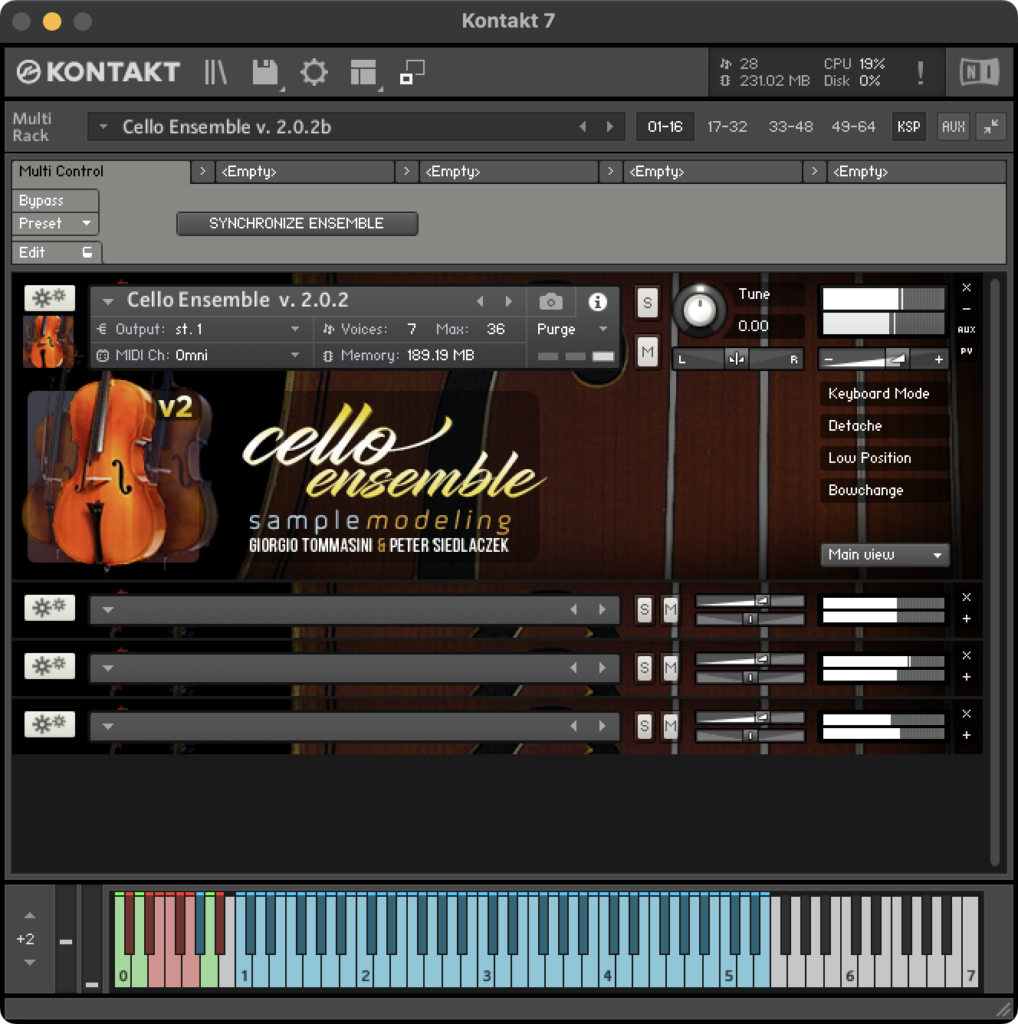This screenshot has width=1018, height=1024.
Task: Switch to rack page 01-16
Action: [x=665, y=127]
